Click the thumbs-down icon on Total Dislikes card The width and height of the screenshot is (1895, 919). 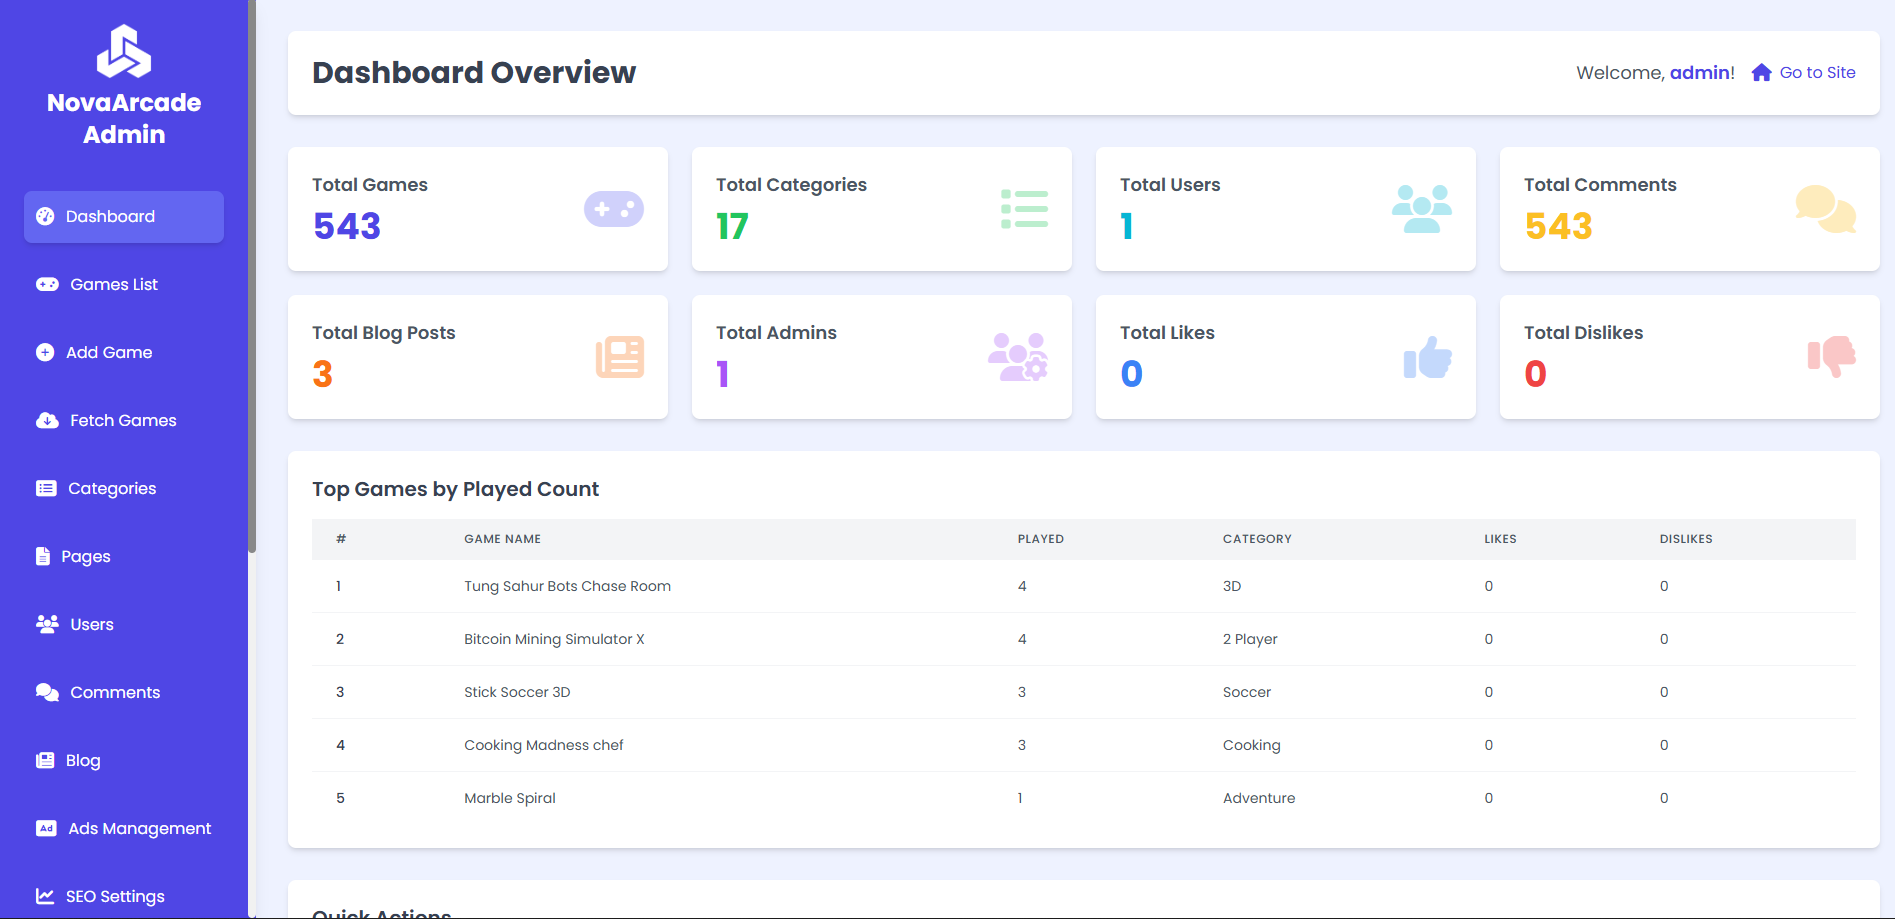click(x=1831, y=357)
